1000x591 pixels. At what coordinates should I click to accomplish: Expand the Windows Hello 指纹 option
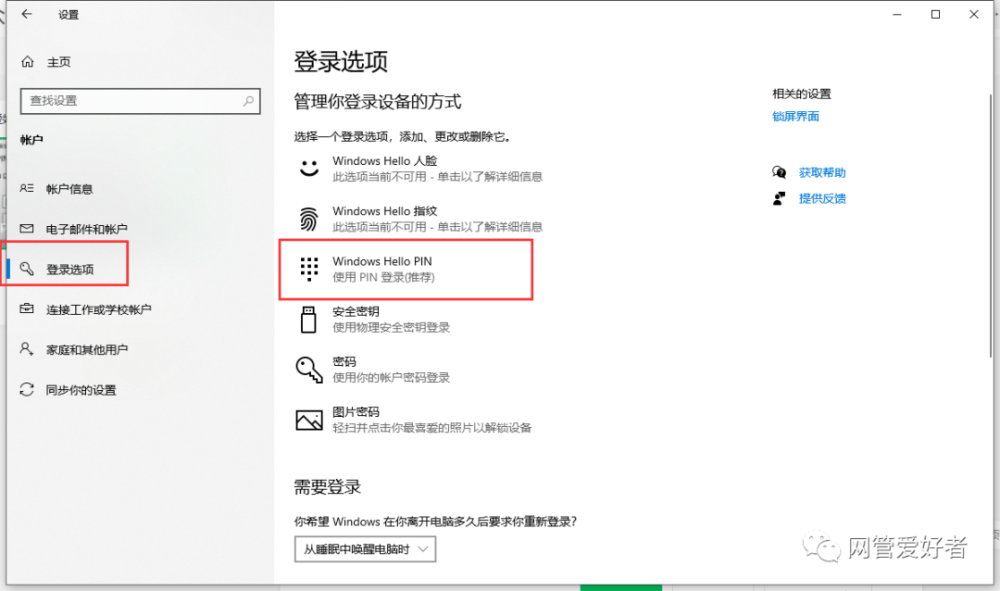(x=418, y=219)
